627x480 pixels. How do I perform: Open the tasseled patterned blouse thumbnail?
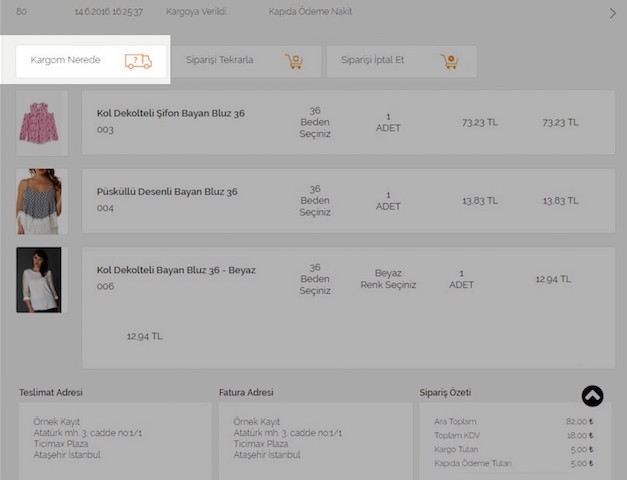click(40, 201)
